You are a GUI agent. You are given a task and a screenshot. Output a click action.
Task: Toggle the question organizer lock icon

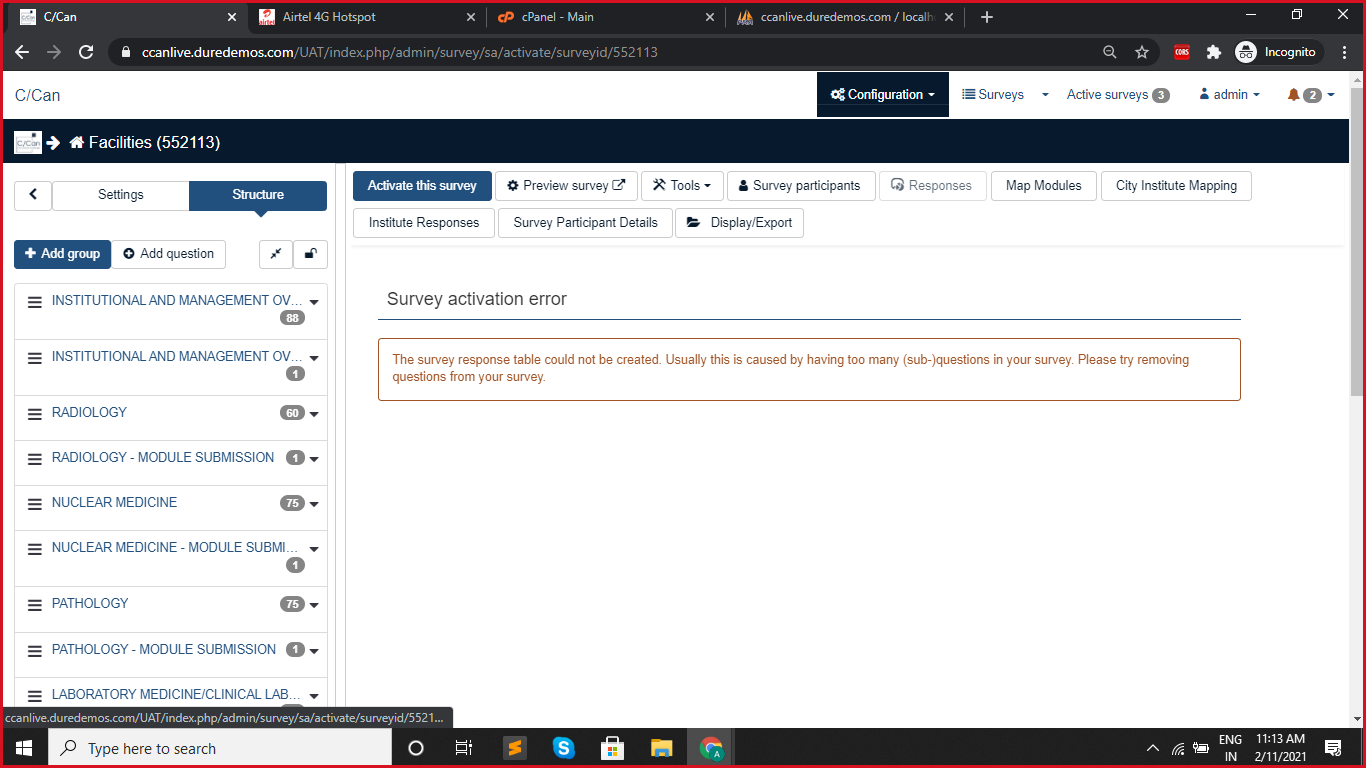pos(310,254)
